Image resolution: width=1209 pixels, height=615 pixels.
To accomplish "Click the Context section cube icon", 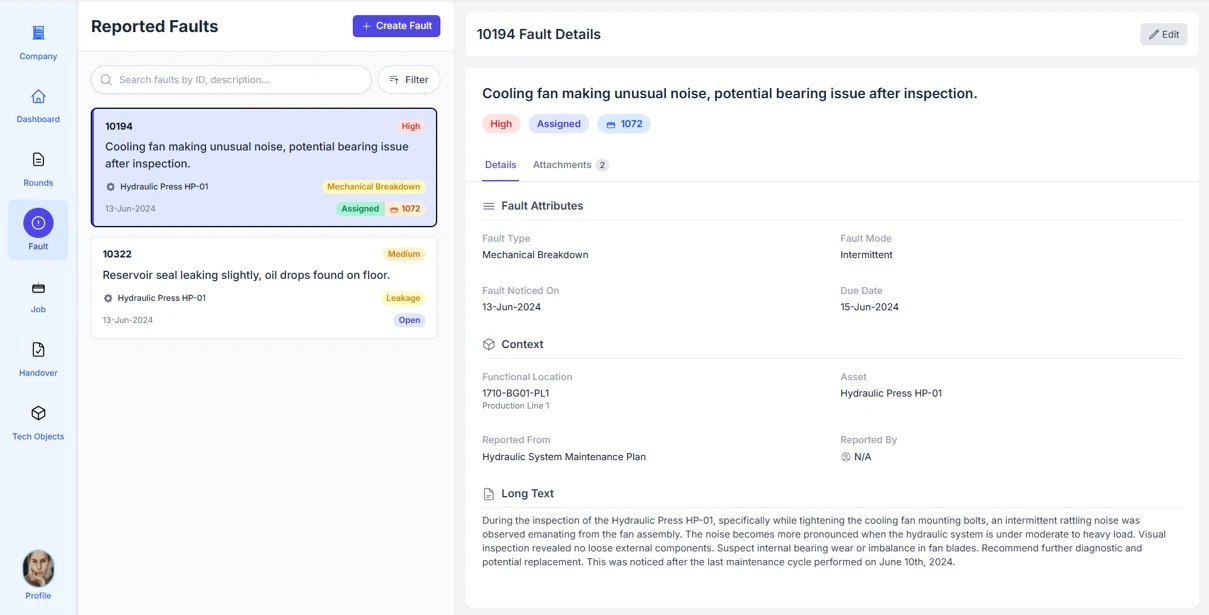I will tap(489, 344).
